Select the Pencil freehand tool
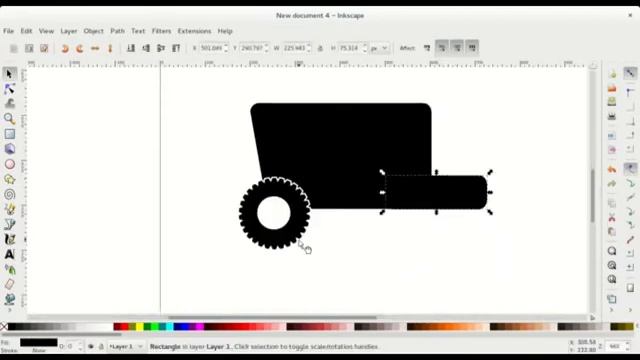The height and width of the screenshot is (360, 640). tap(9, 209)
